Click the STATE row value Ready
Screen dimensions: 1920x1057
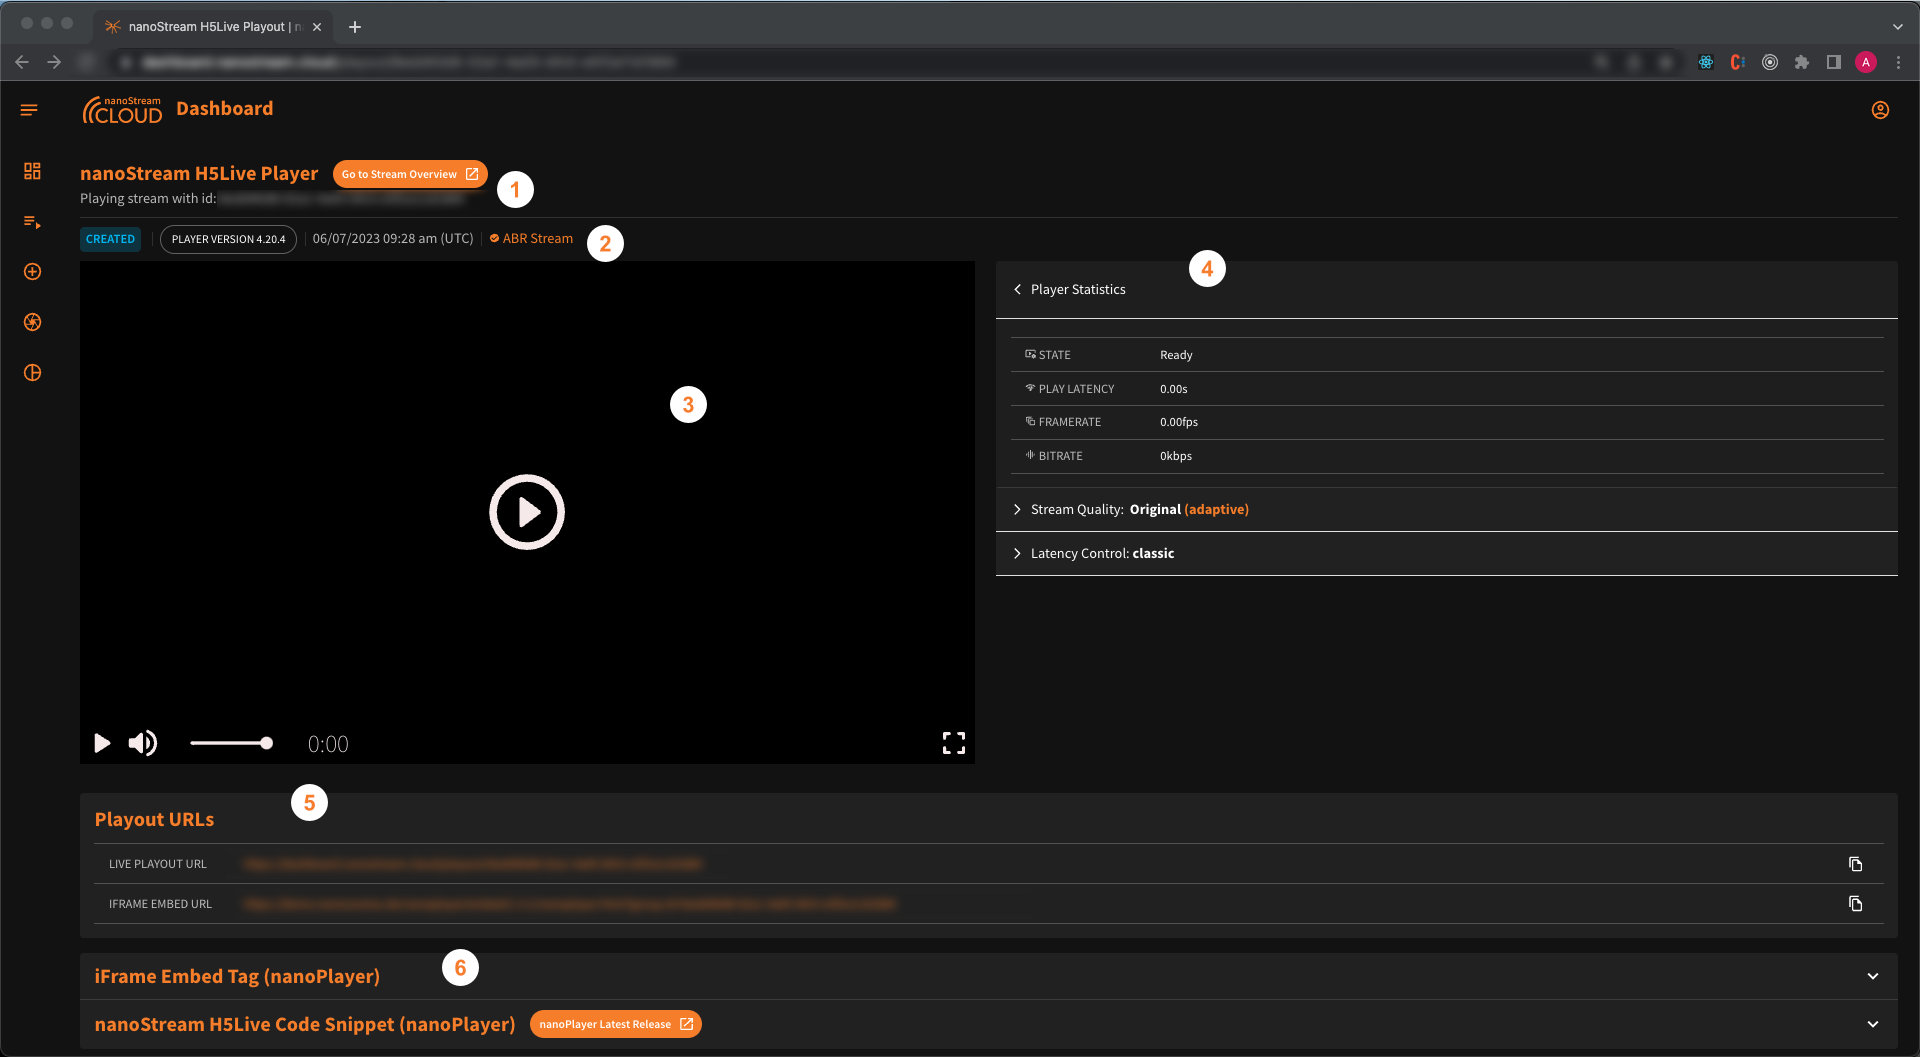pyautogui.click(x=1176, y=355)
